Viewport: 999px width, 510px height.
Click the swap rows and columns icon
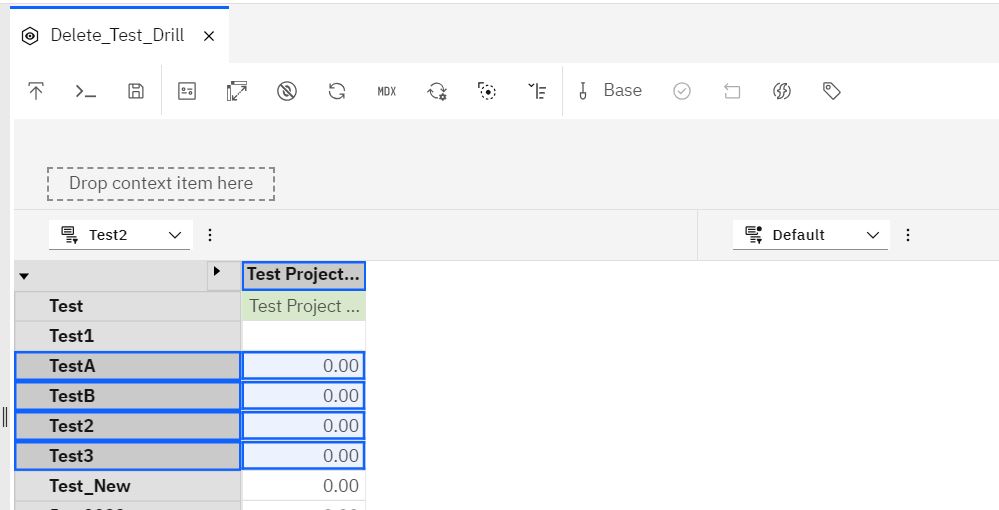tap(236, 91)
